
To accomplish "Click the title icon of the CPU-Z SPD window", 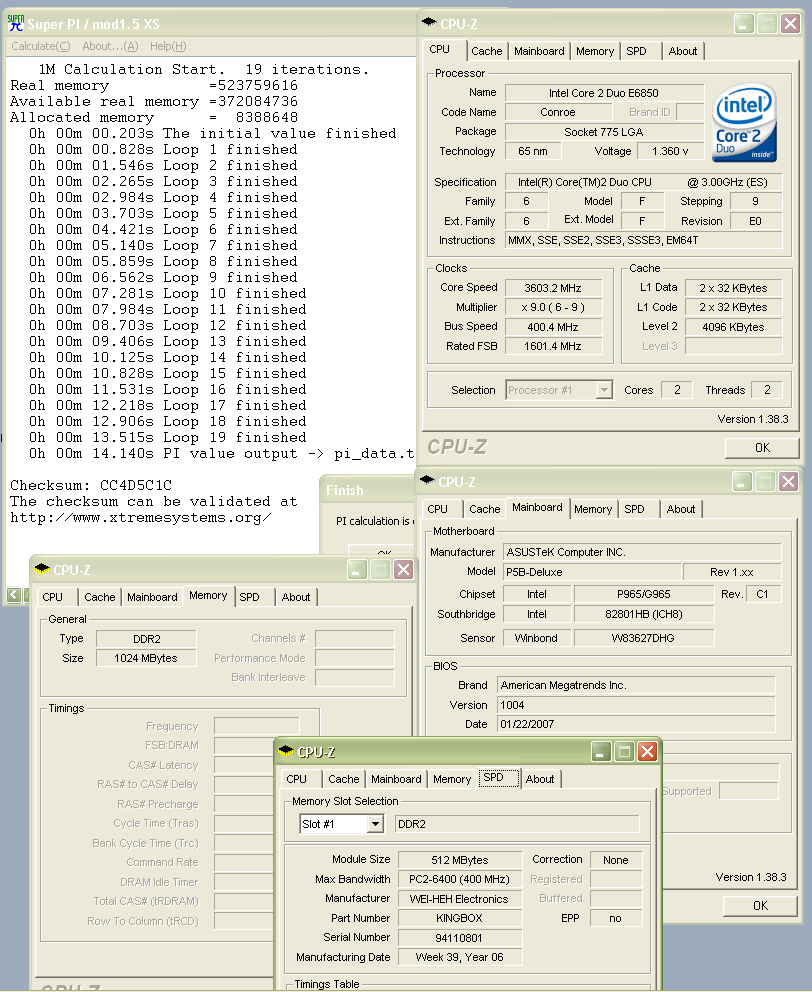I will [x=286, y=751].
